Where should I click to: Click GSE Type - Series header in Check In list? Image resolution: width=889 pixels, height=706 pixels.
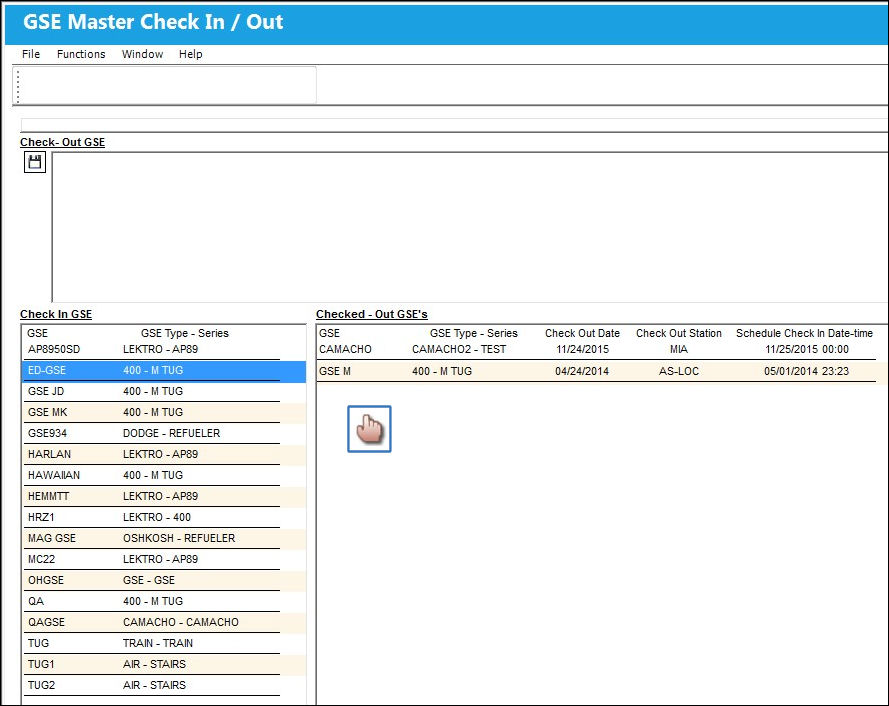[x=185, y=333]
